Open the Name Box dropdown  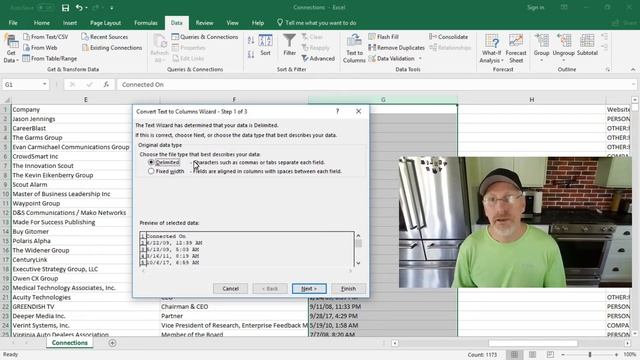pos(44,84)
